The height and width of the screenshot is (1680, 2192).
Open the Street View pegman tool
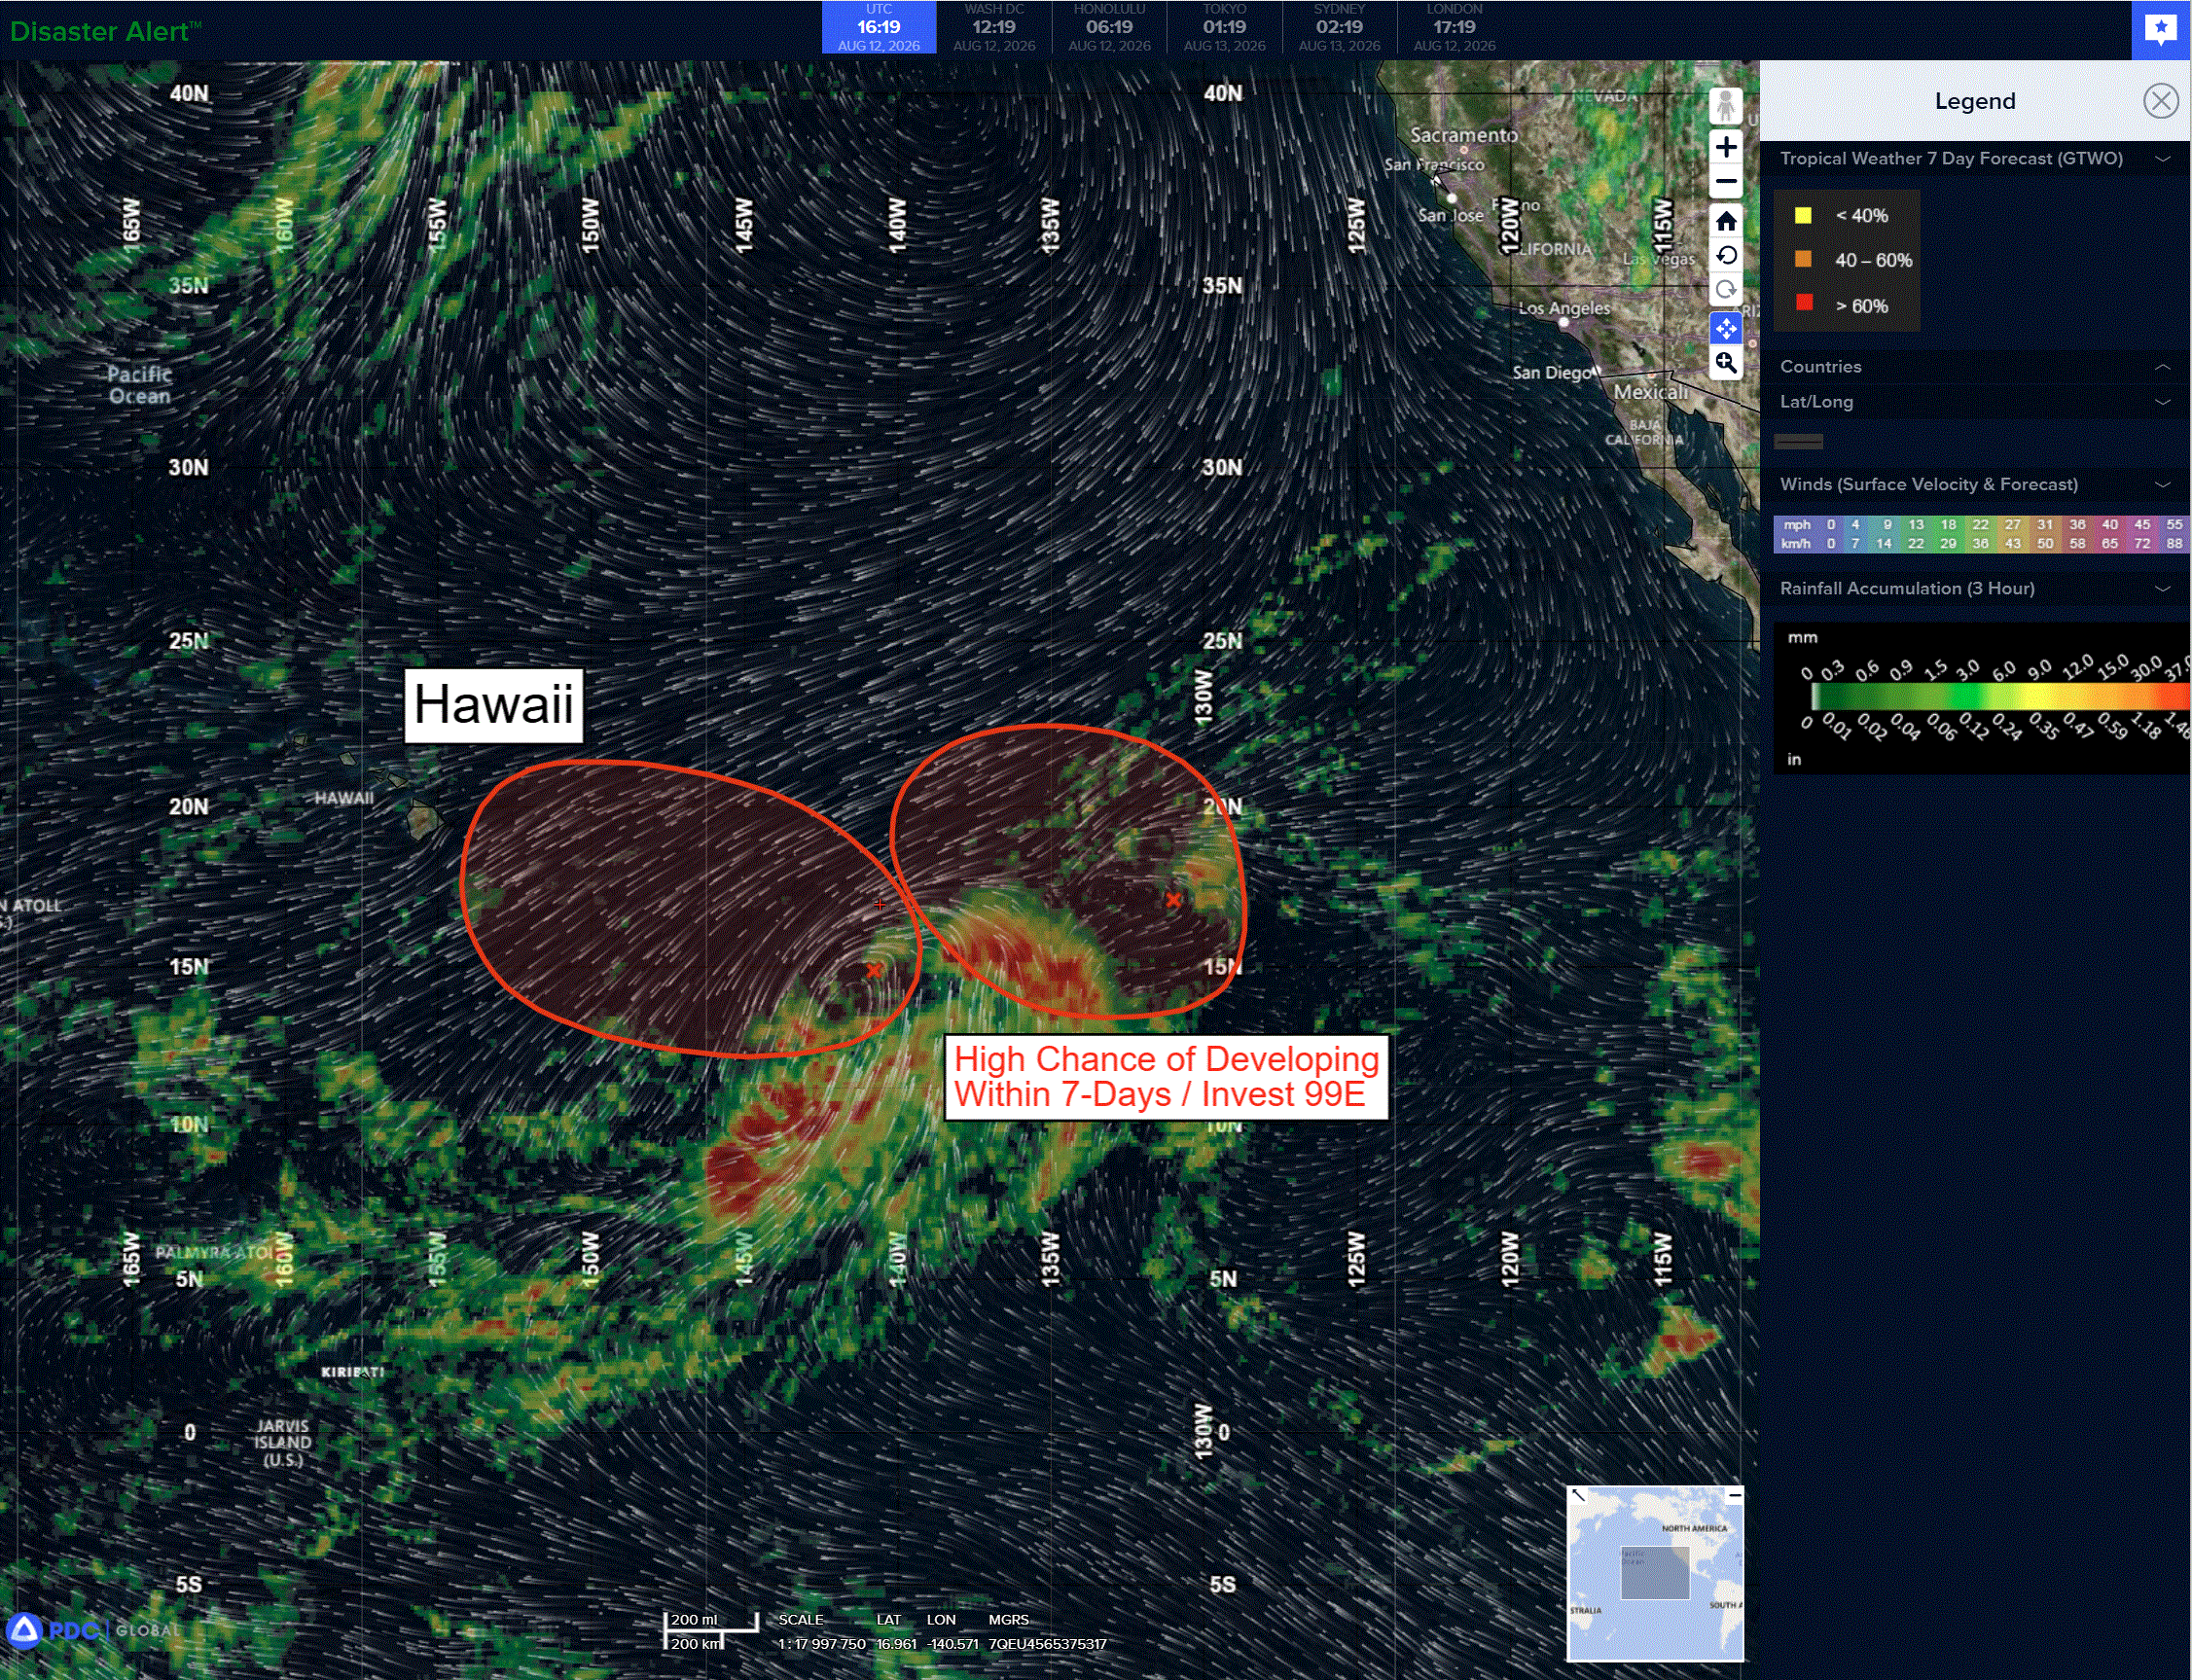(x=1726, y=106)
